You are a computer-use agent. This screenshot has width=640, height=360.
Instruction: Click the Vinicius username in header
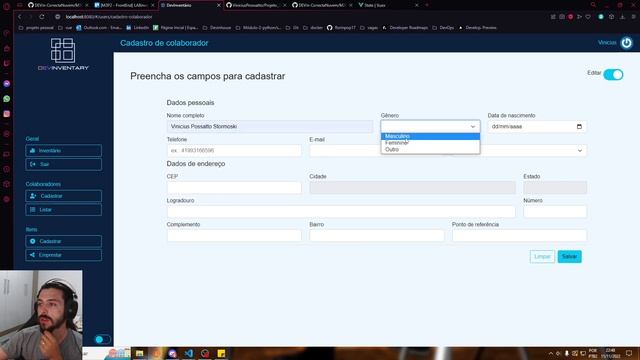point(607,43)
